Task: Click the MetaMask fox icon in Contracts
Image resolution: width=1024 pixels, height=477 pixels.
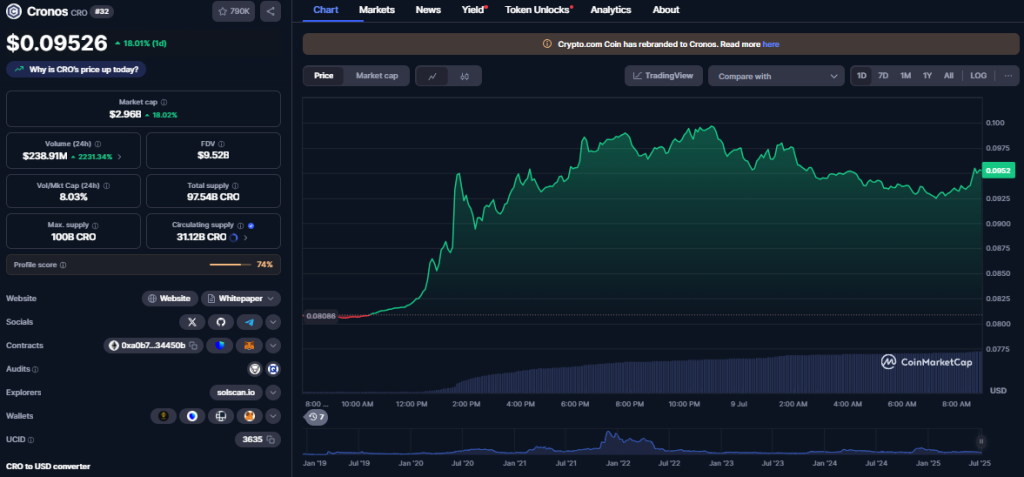Action: [x=247, y=346]
